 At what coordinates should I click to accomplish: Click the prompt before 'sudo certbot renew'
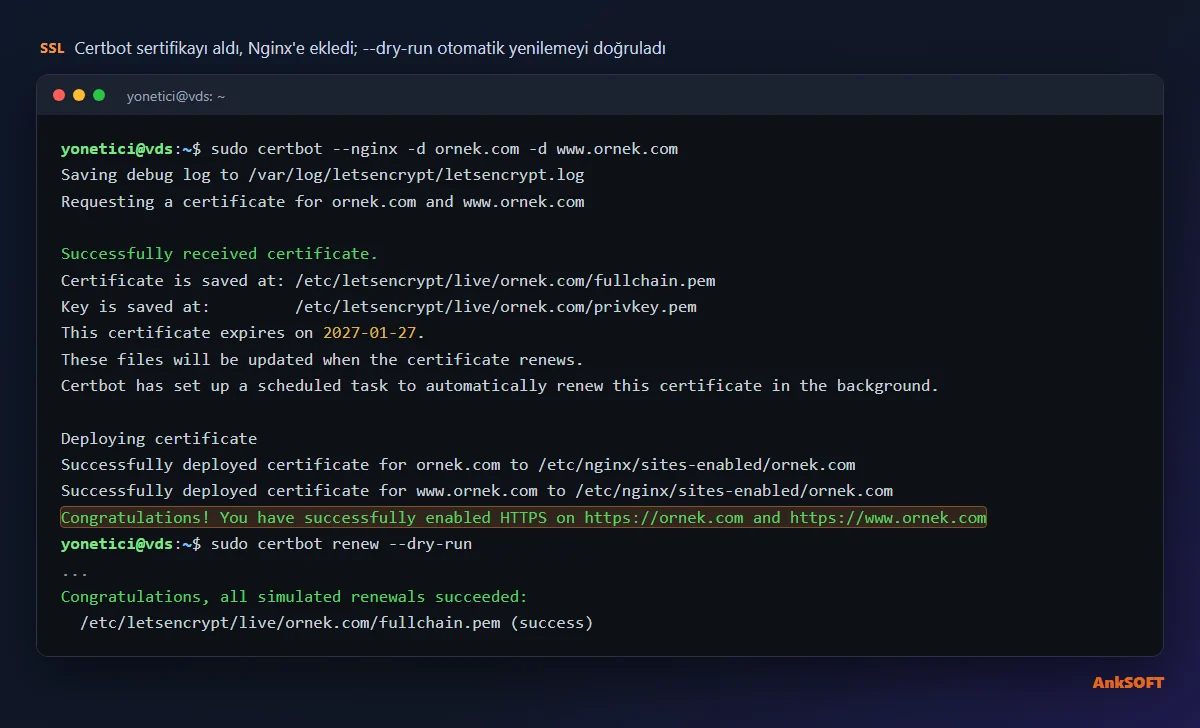[x=130, y=544]
